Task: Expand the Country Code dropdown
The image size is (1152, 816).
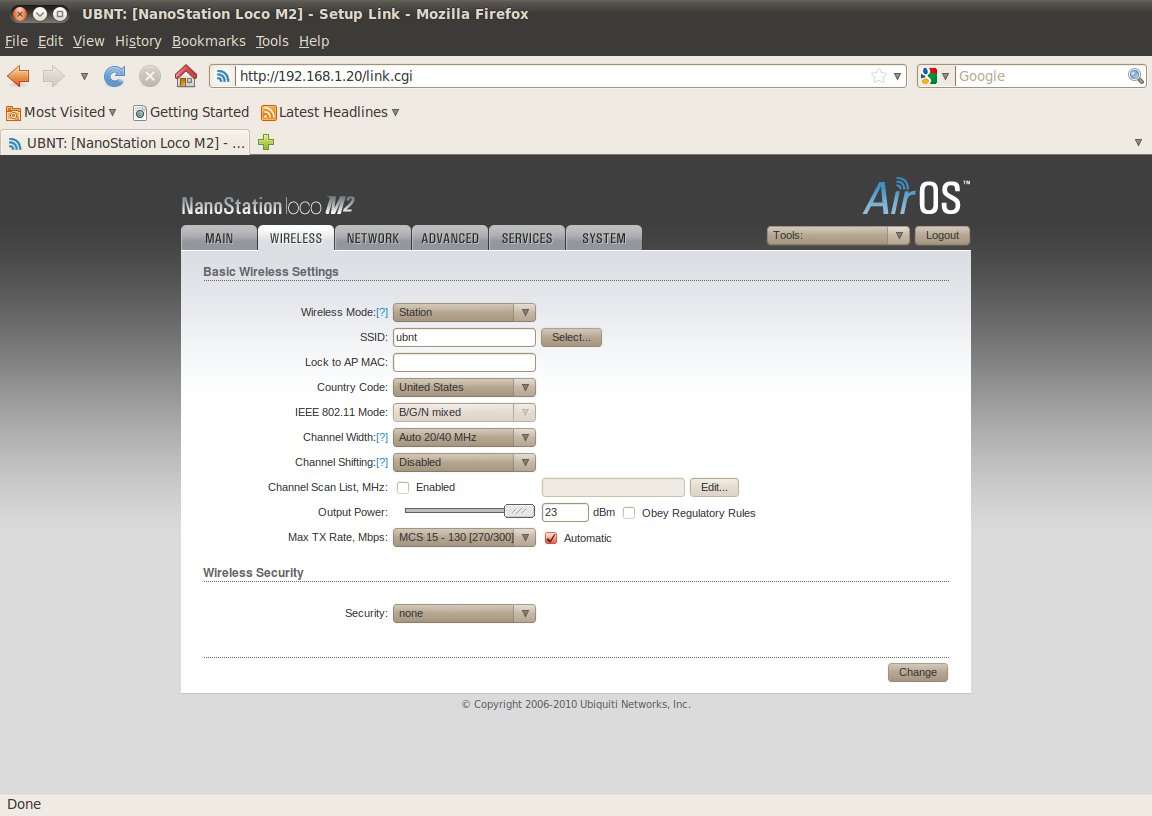Action: 464,387
